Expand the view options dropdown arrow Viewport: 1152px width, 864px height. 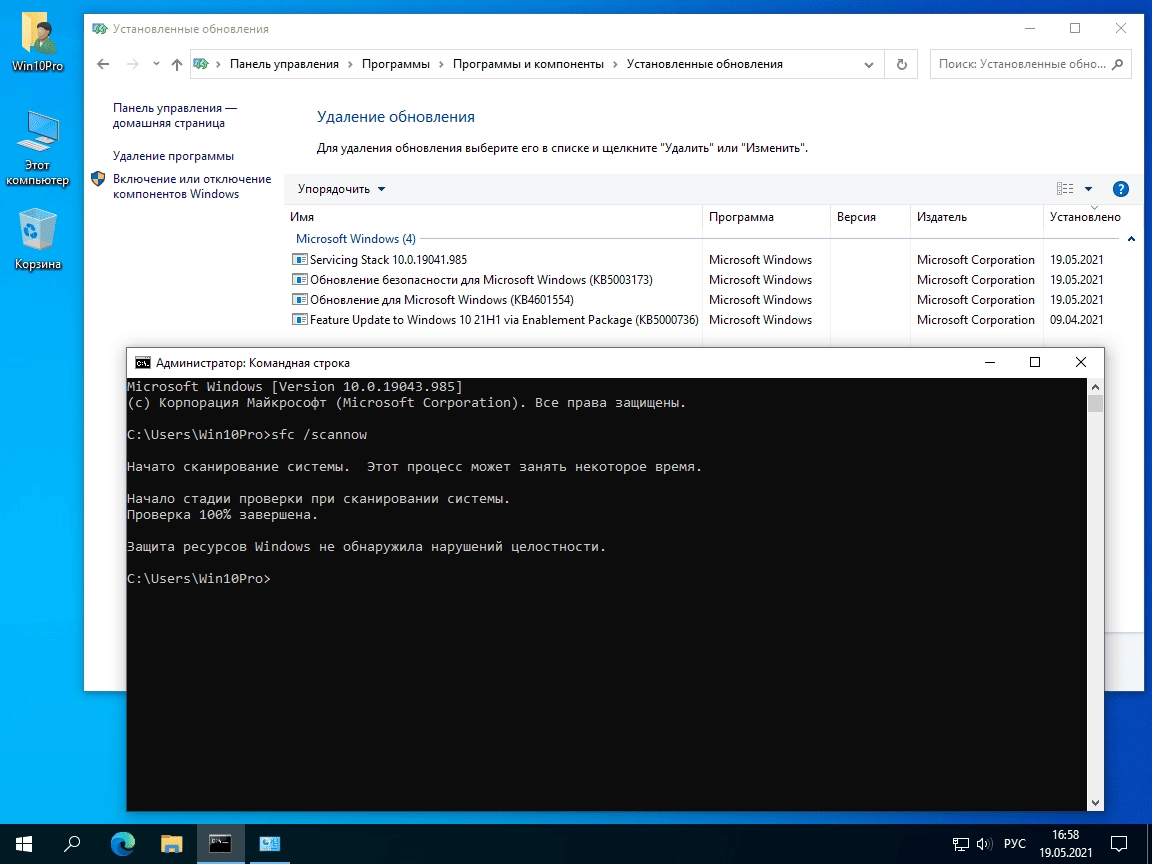(x=1088, y=189)
